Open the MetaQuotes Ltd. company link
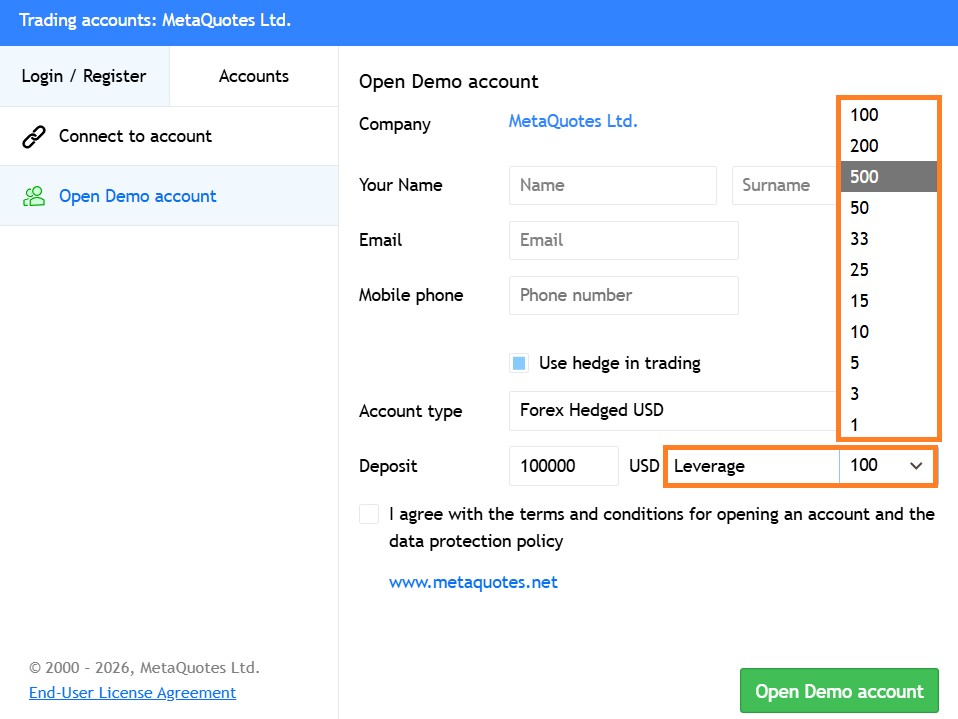This screenshot has width=958, height=719. point(573,122)
